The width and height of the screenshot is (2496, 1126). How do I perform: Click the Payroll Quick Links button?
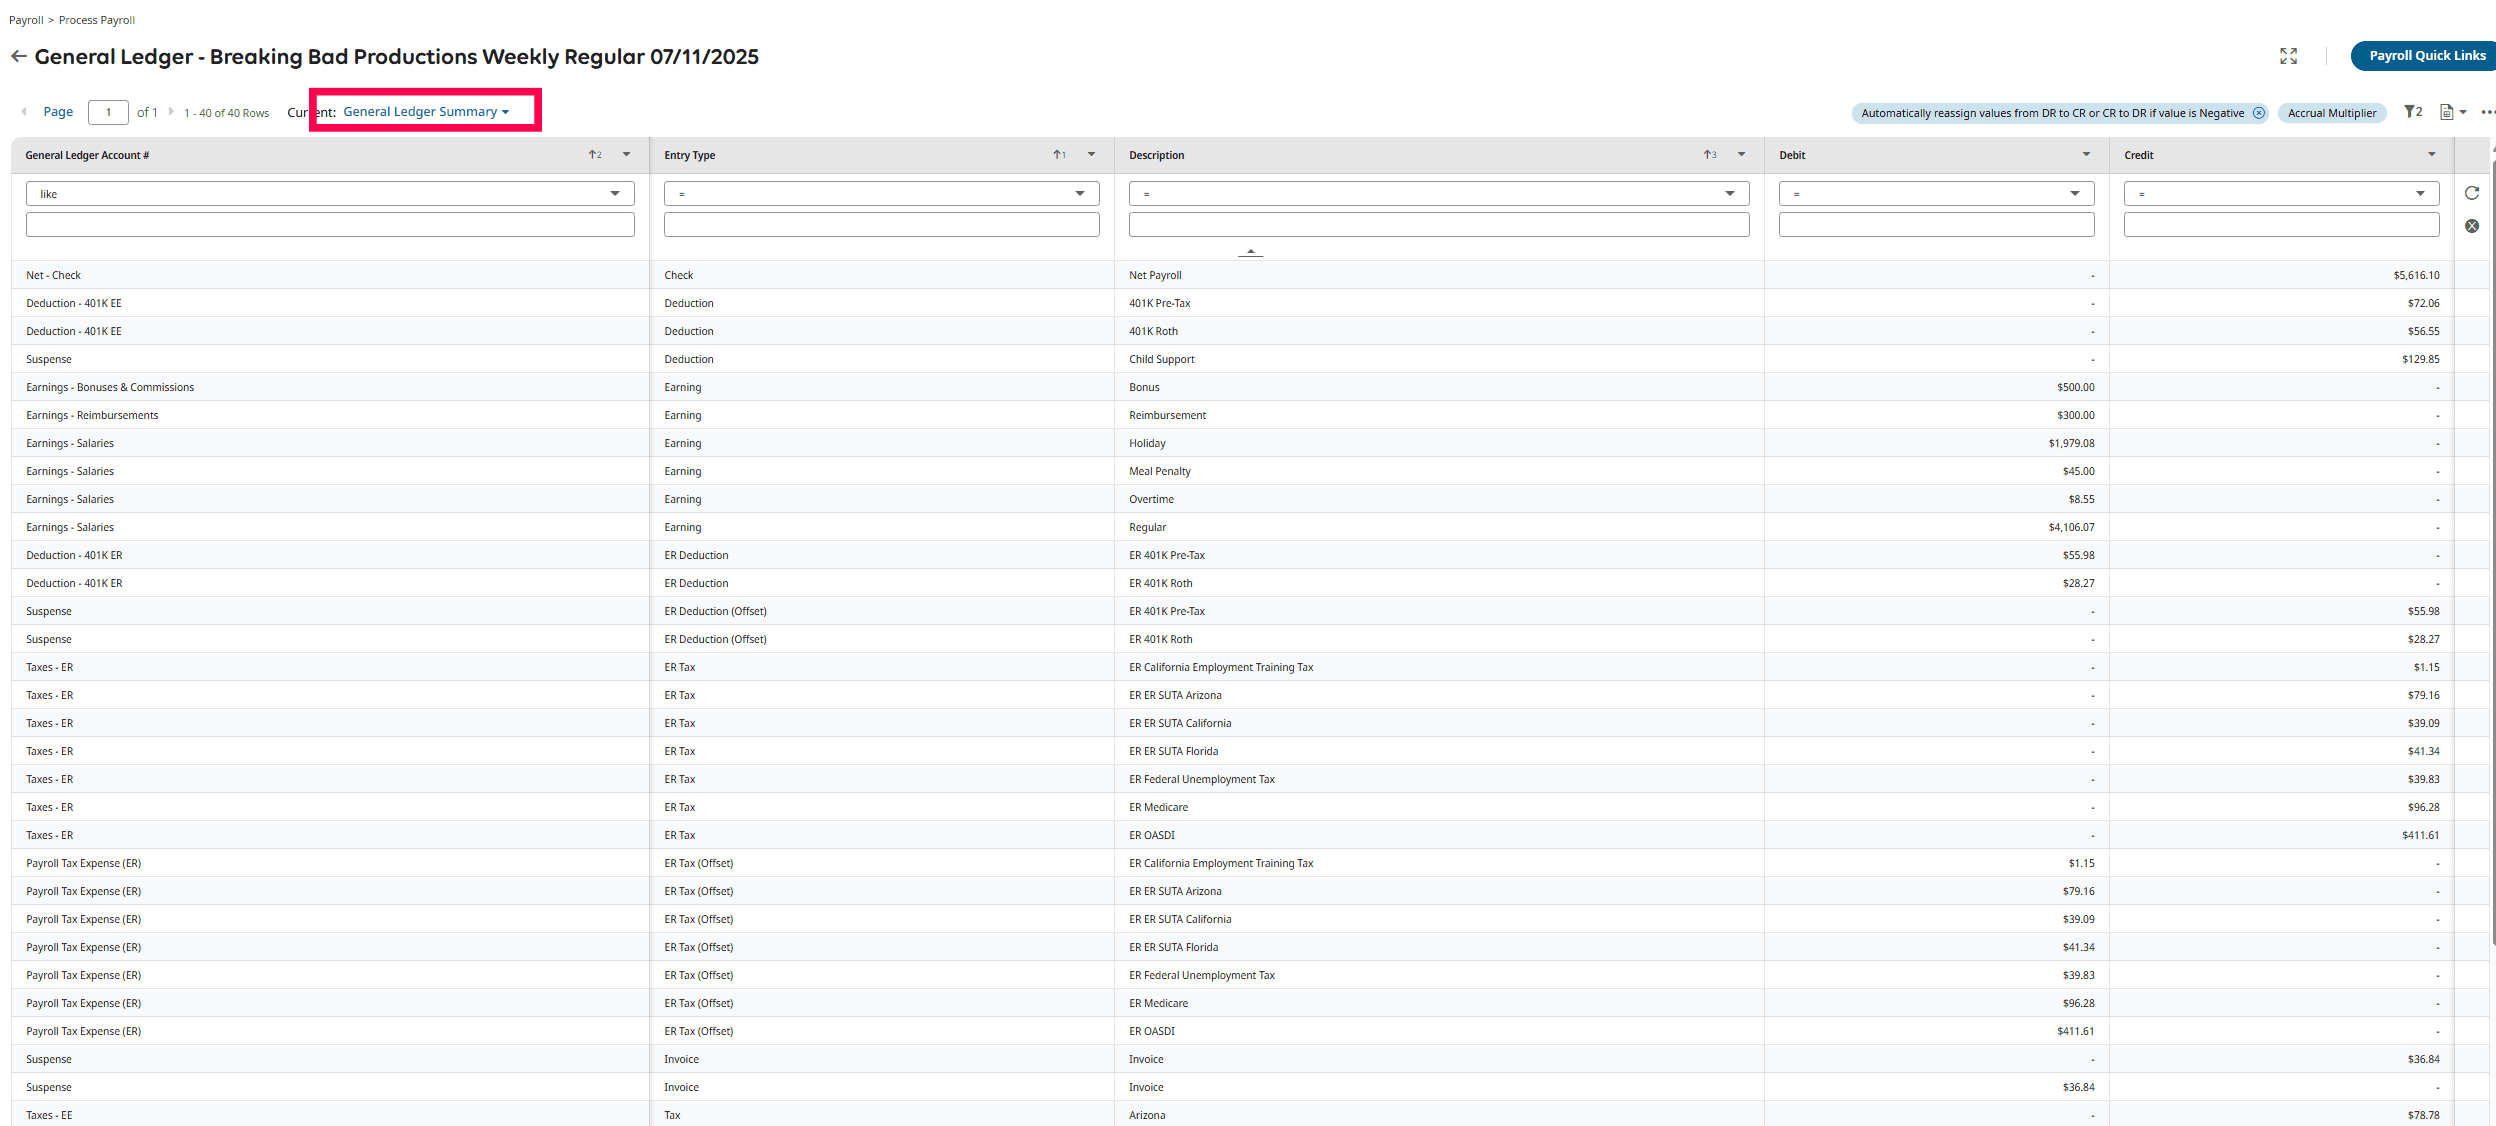[x=2426, y=56]
